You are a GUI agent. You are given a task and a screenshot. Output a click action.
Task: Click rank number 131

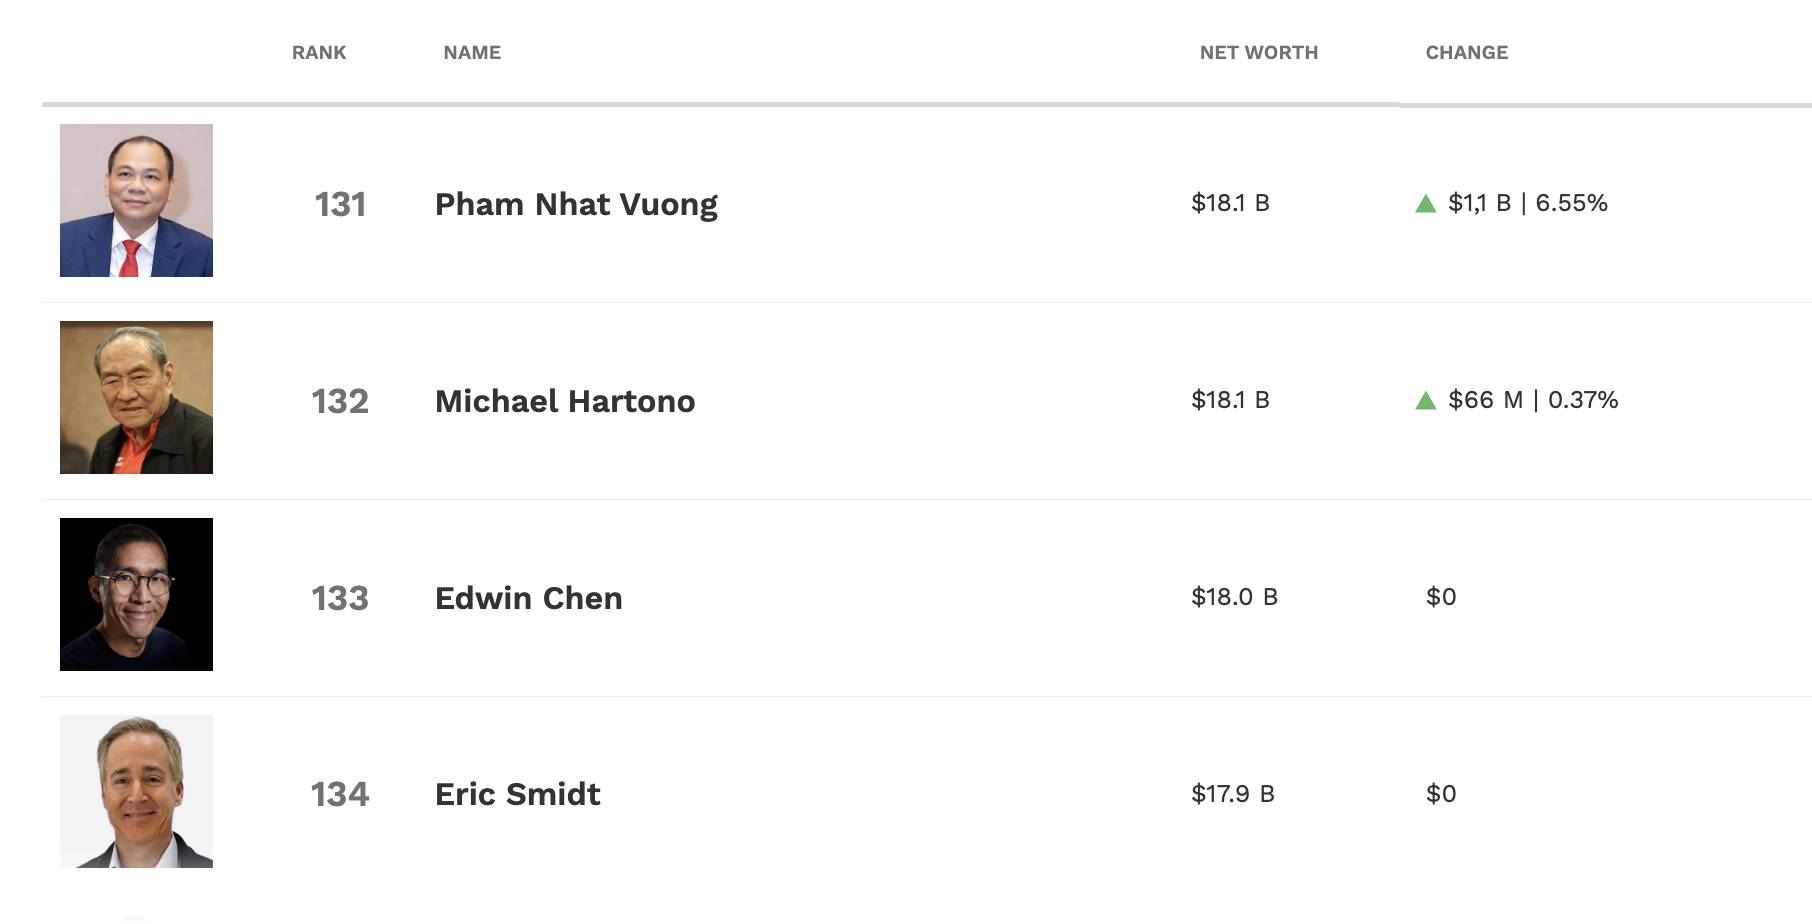point(340,204)
